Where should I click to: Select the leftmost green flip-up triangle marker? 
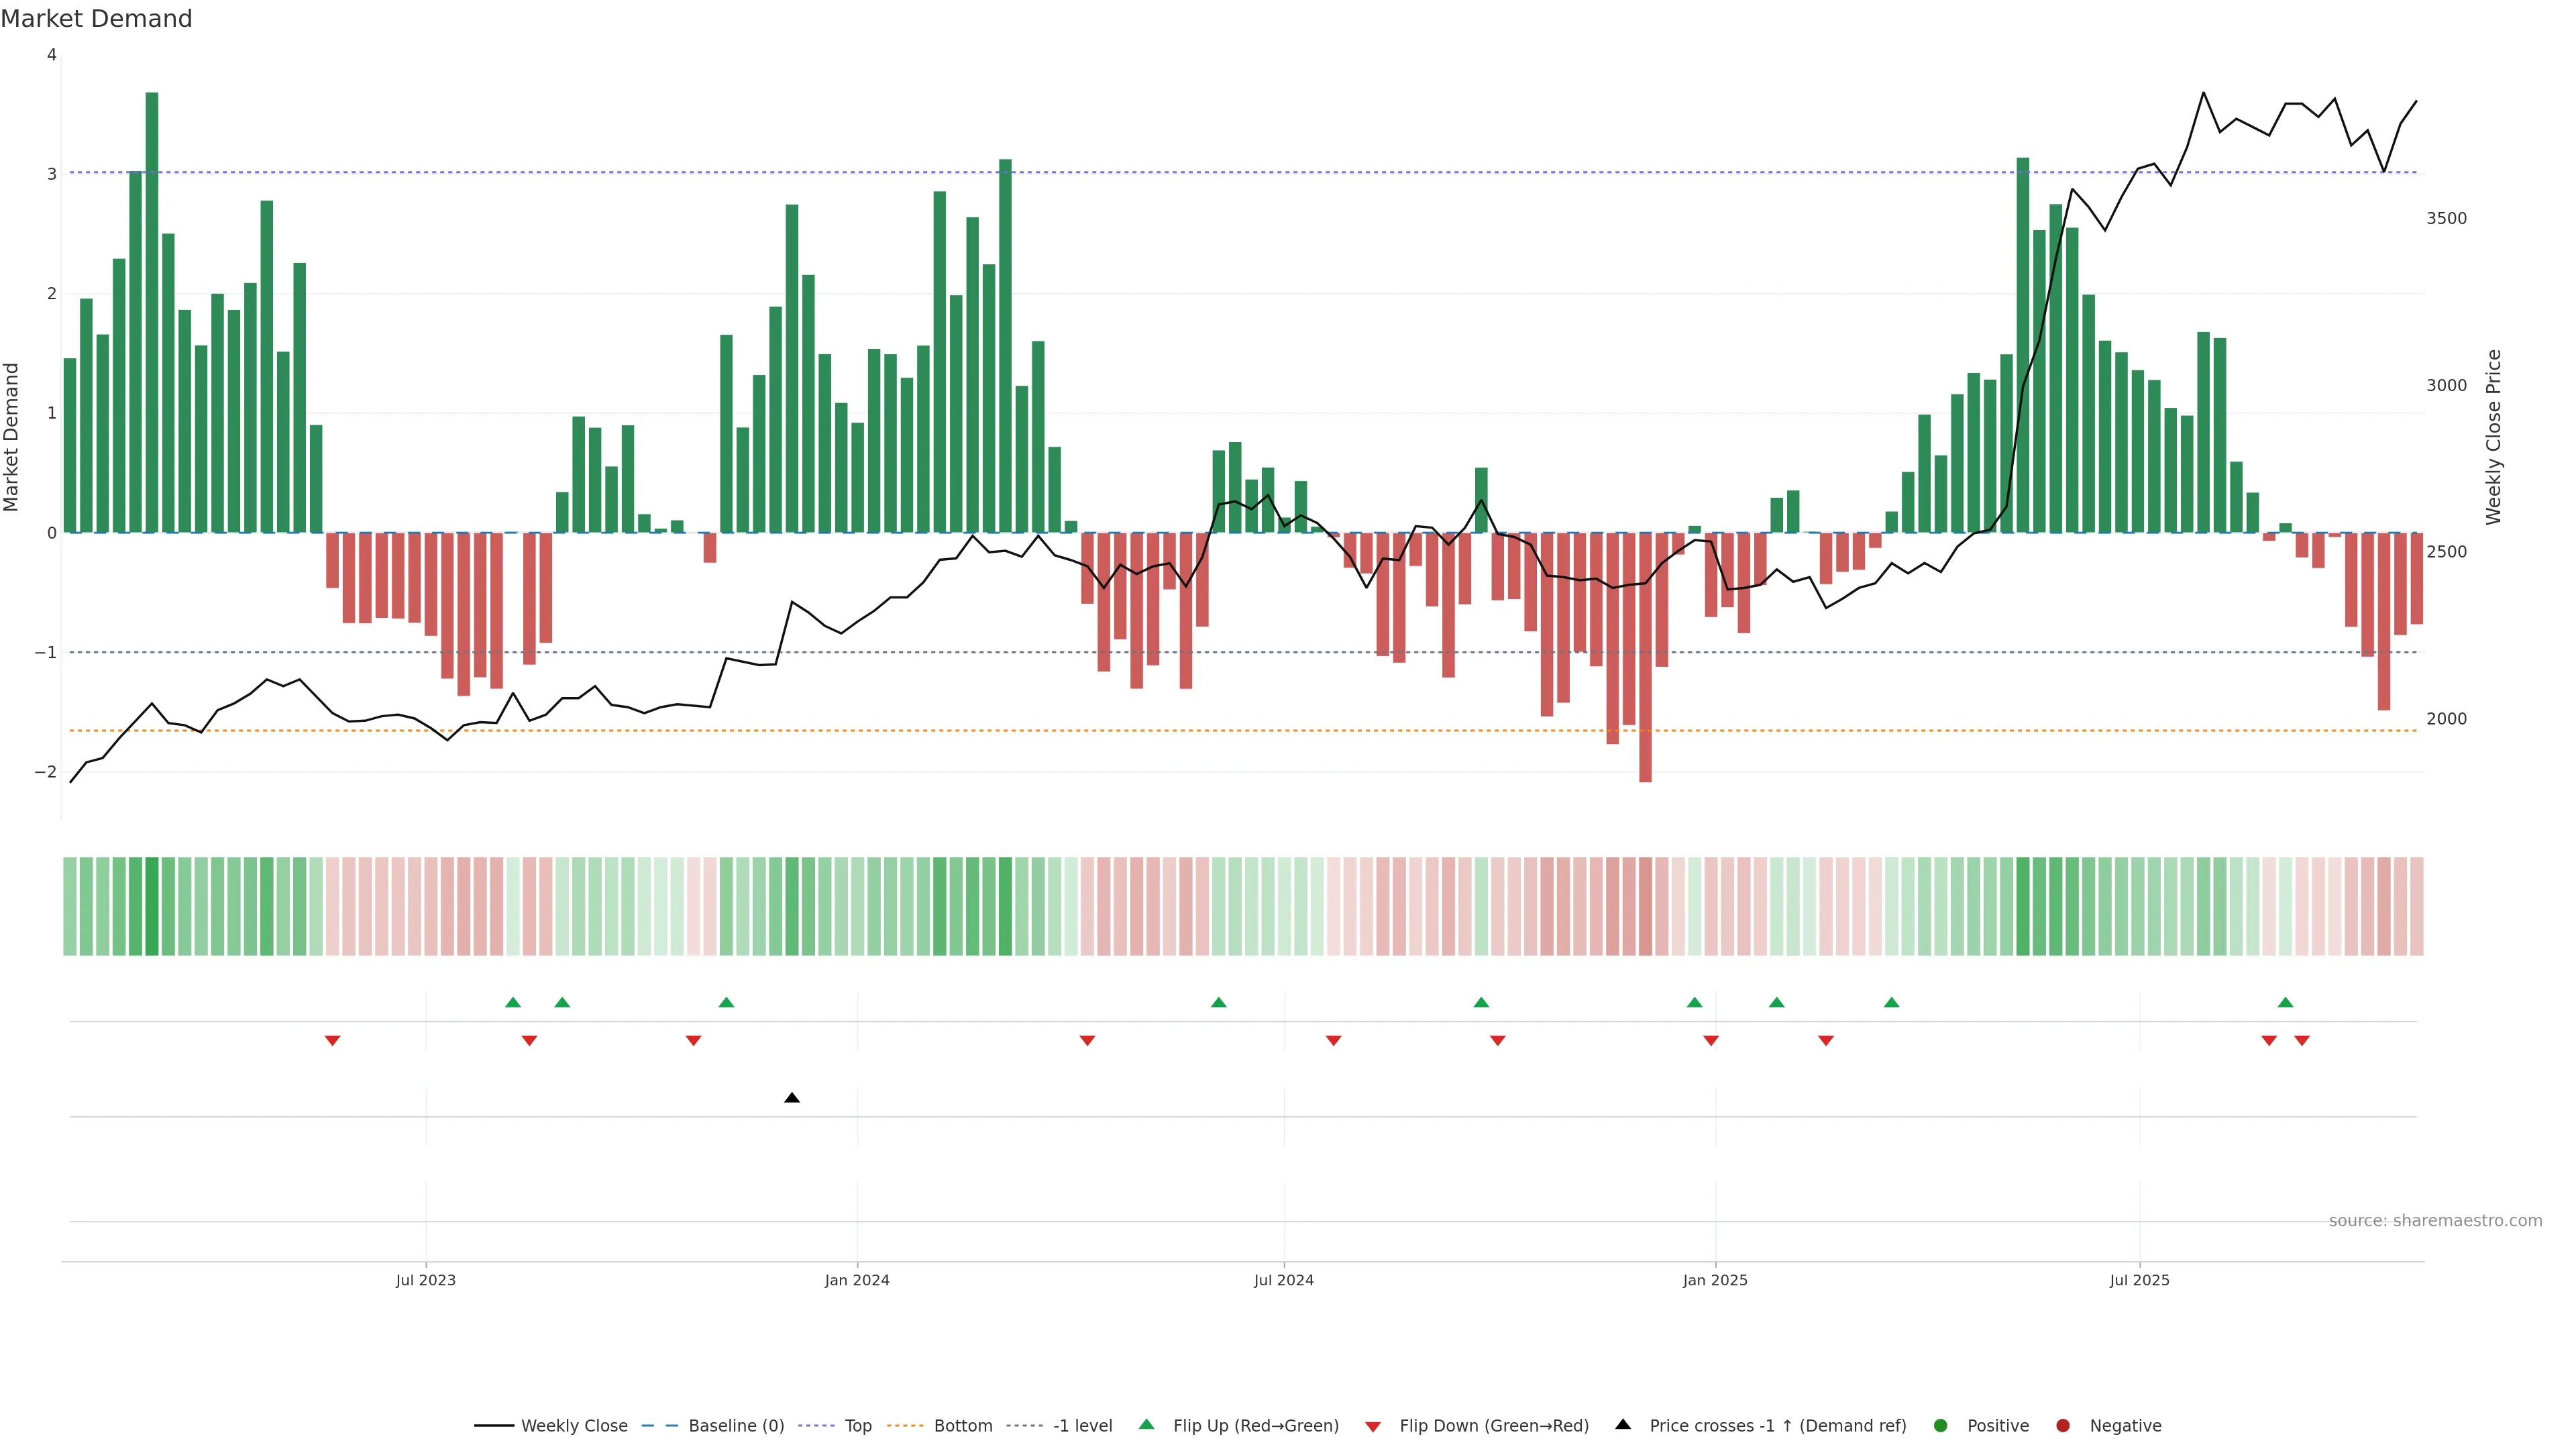(513, 1002)
